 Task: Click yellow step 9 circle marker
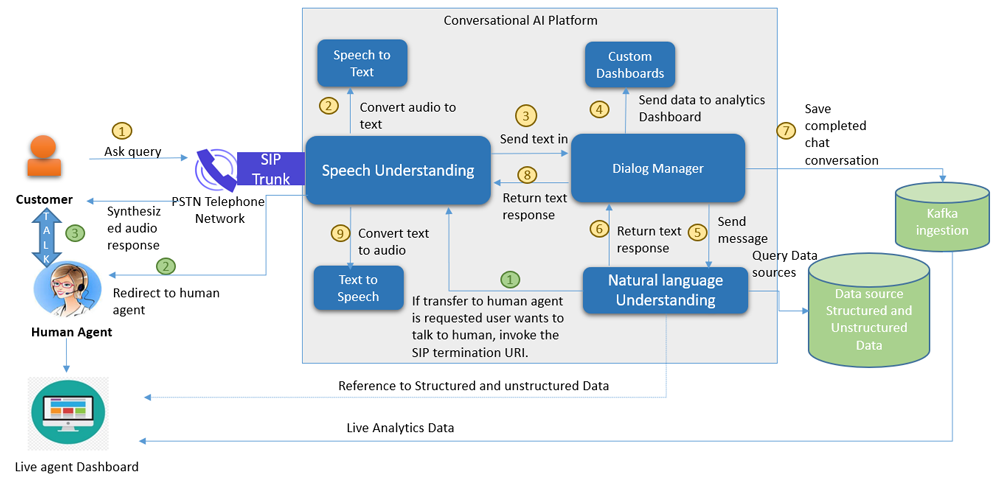point(340,233)
